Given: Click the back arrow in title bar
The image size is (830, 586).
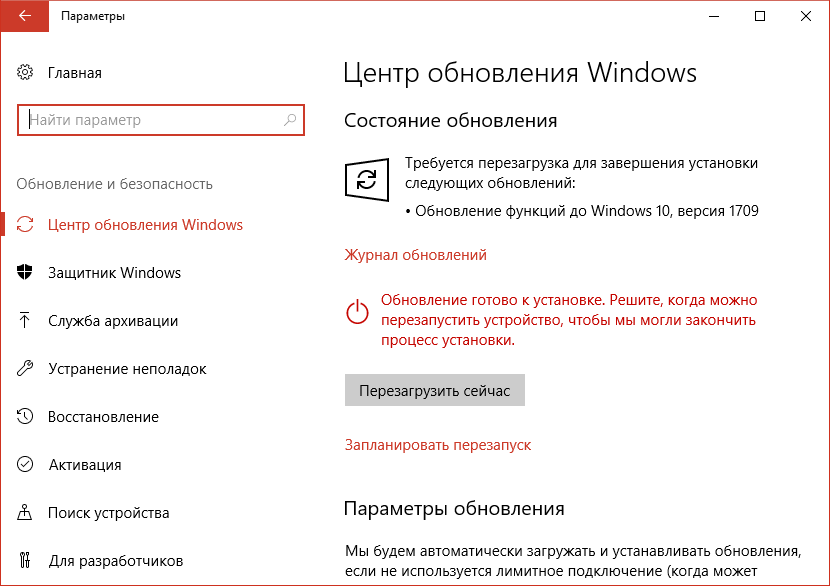Looking at the screenshot, I should click(24, 16).
